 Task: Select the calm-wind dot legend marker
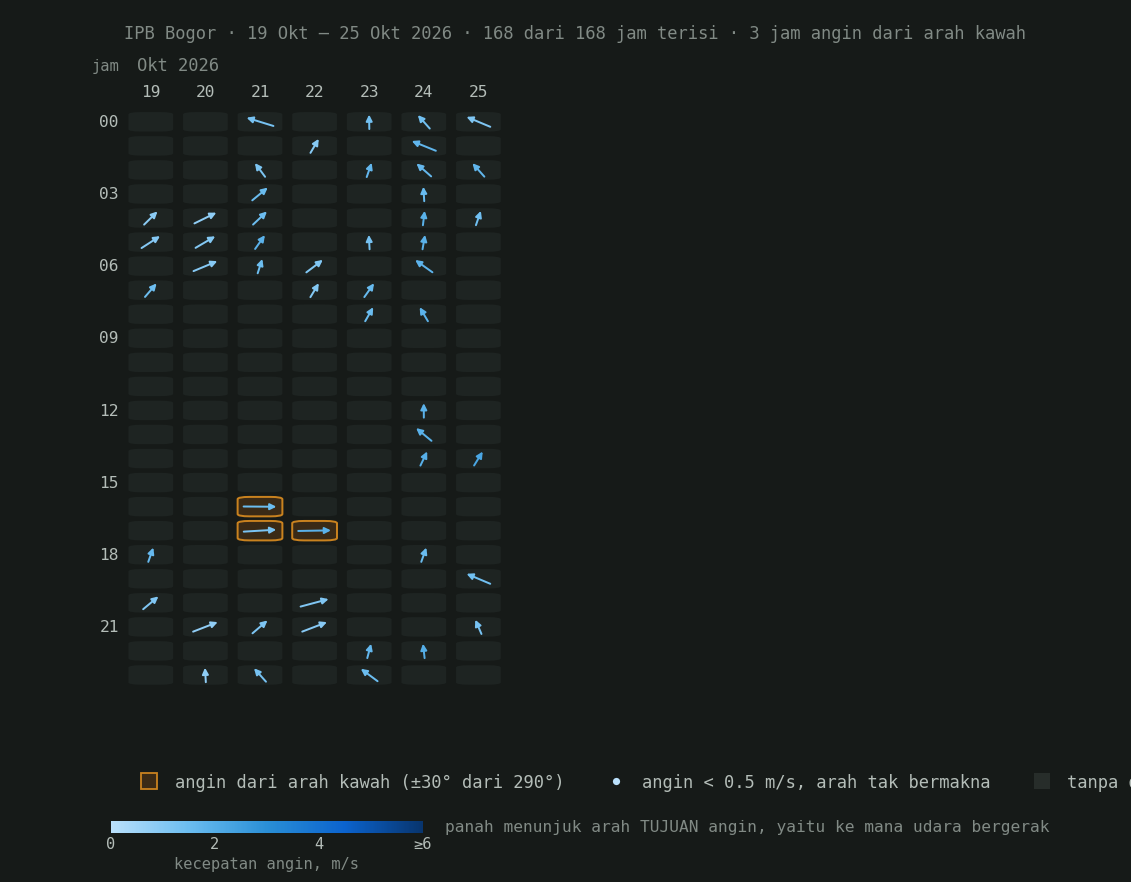click(616, 782)
